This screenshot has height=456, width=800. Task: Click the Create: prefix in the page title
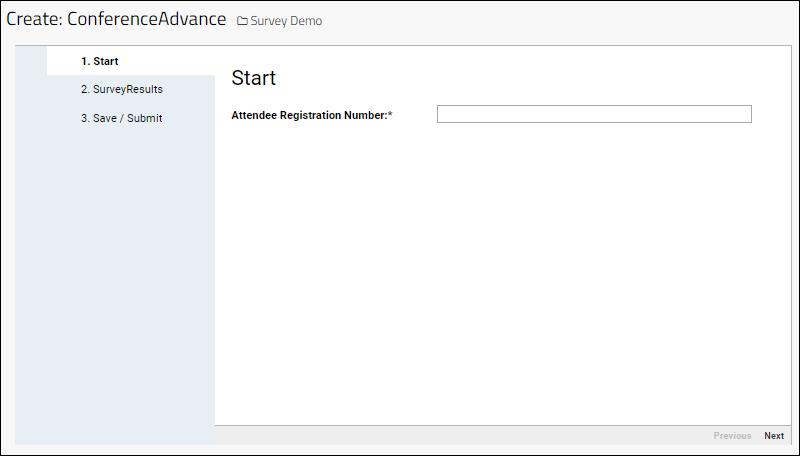pyautogui.click(x=34, y=20)
